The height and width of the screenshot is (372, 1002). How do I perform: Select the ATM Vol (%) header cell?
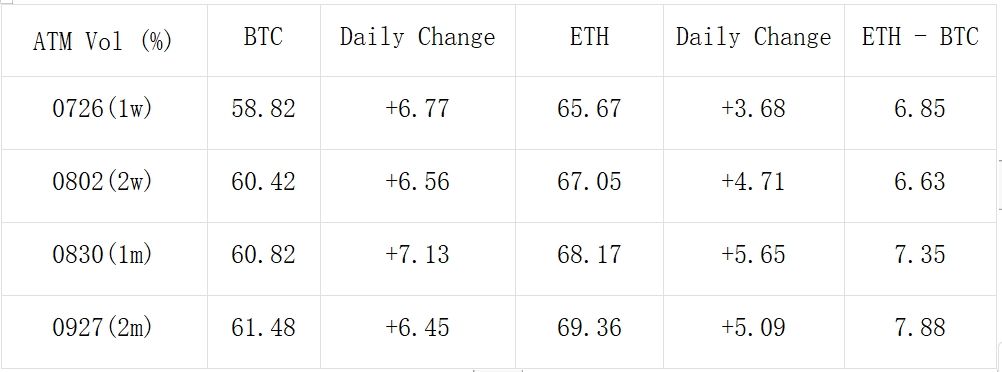point(104,40)
